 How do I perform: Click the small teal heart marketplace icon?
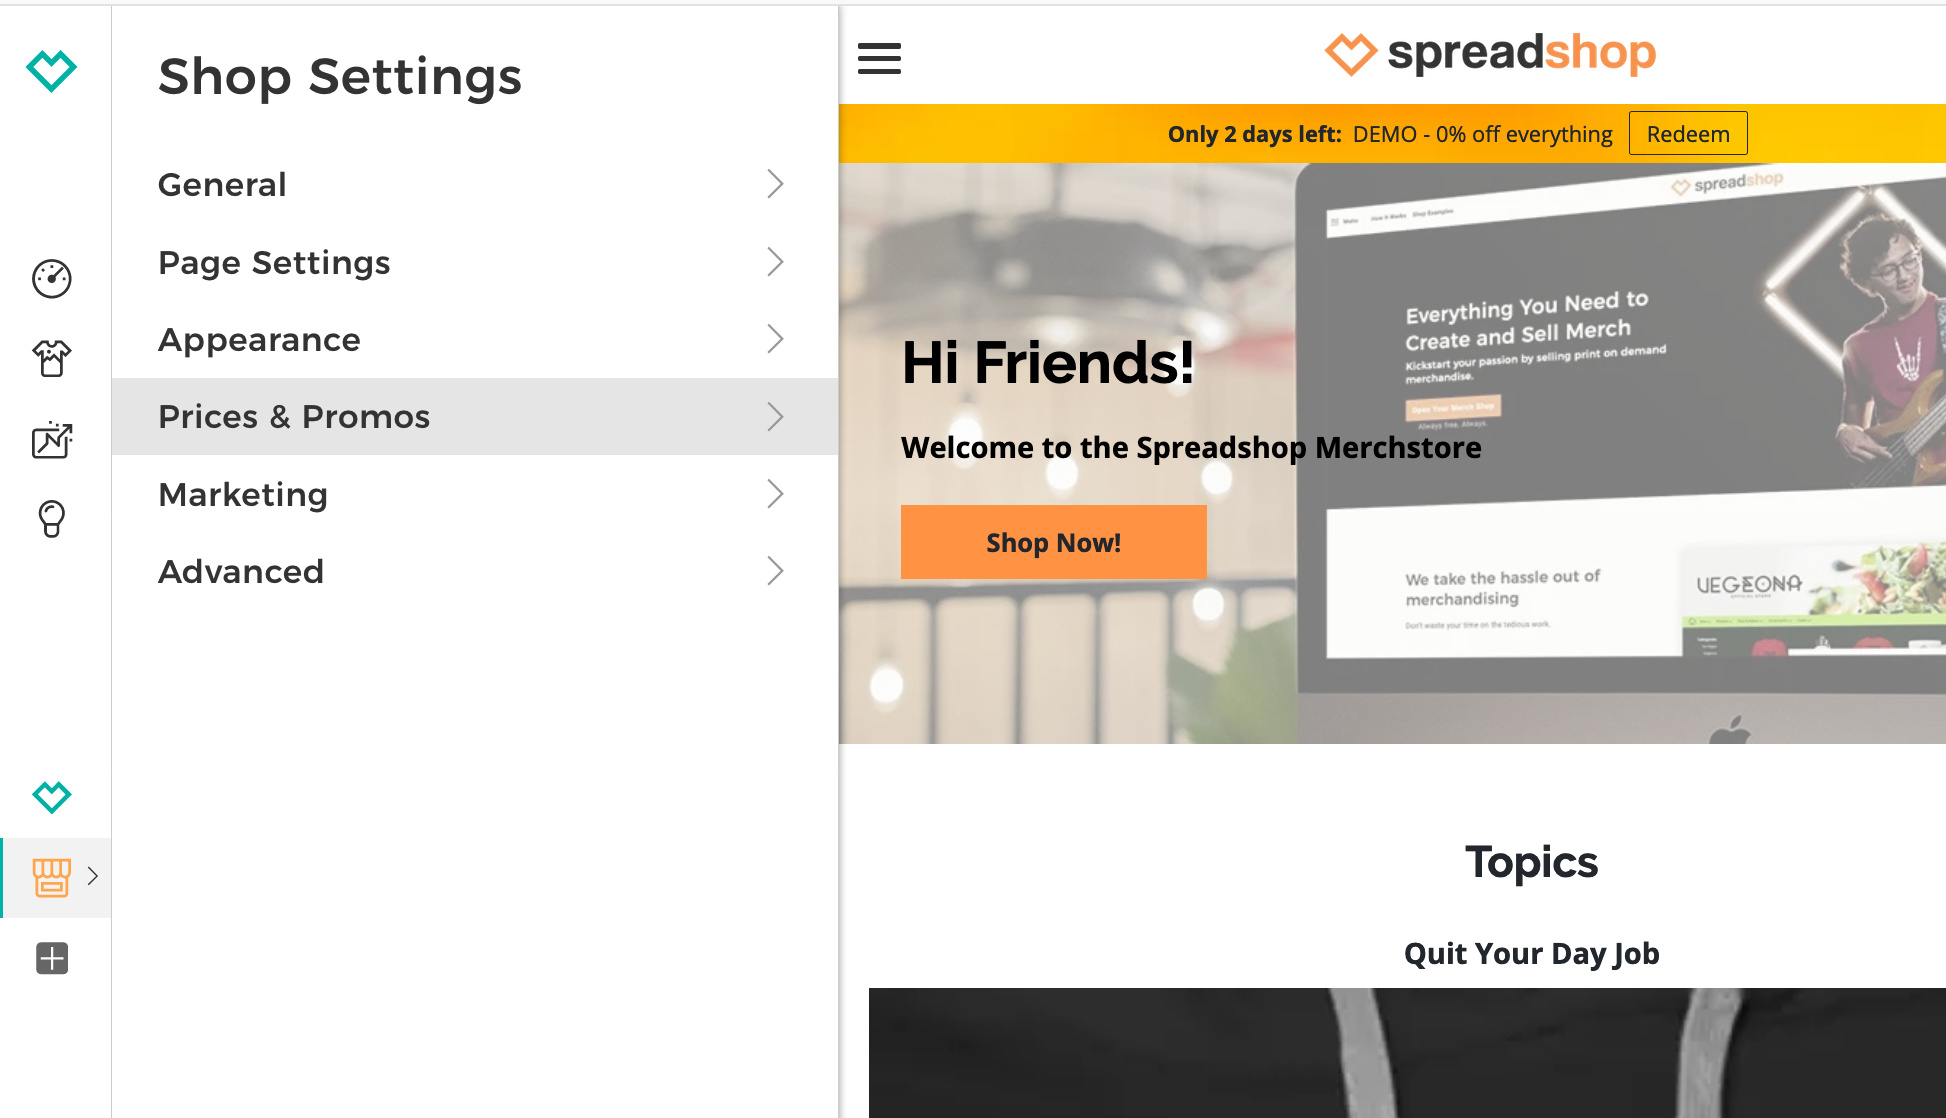(52, 797)
